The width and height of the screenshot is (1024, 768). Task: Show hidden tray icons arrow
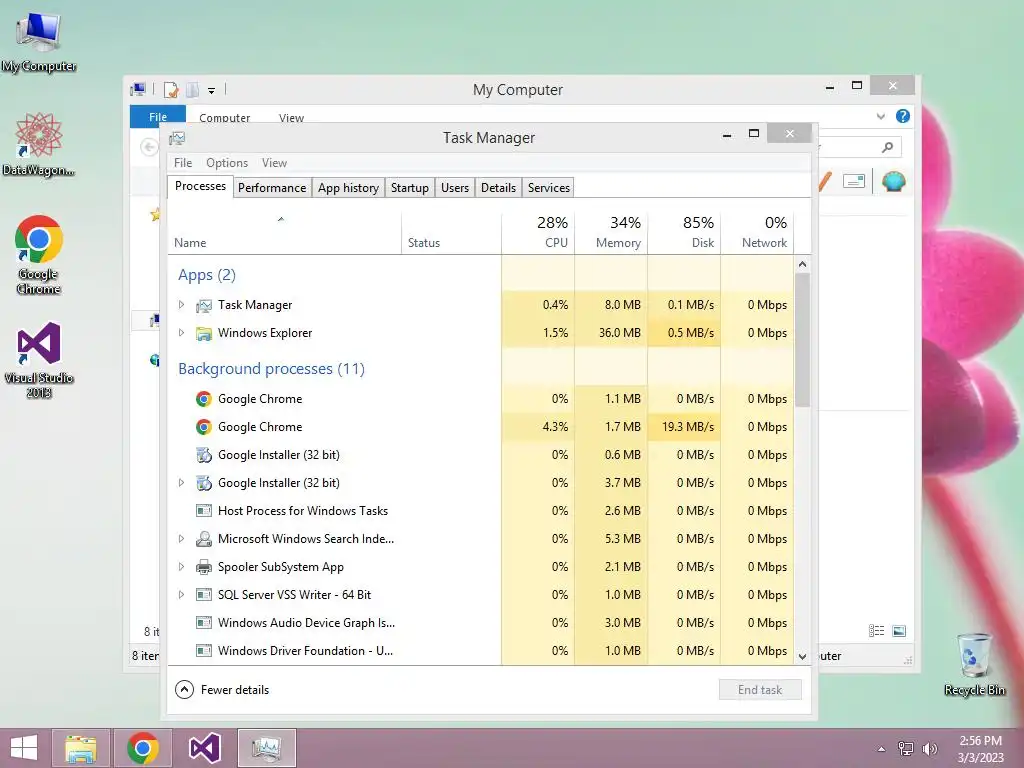coord(882,749)
